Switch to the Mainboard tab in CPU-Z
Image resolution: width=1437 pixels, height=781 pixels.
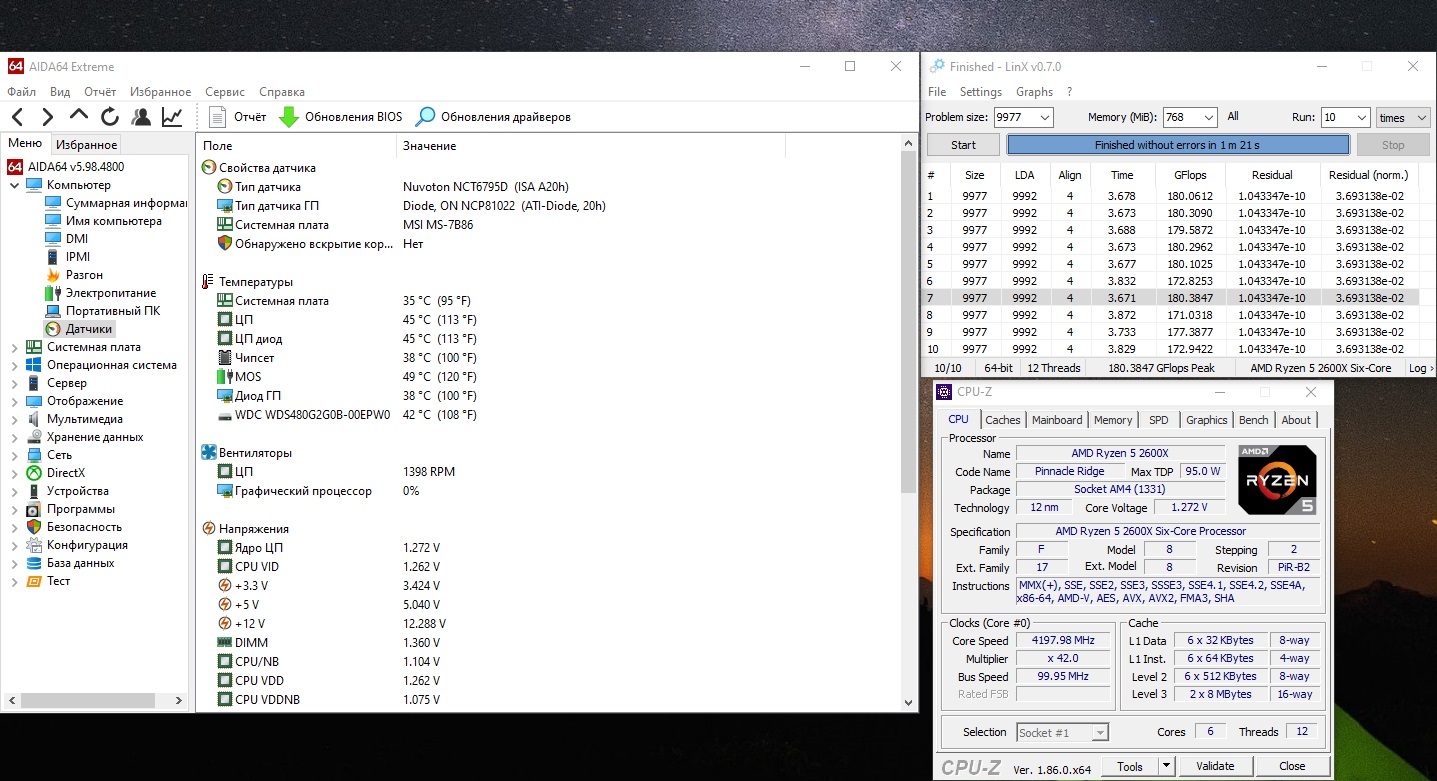tap(1057, 420)
